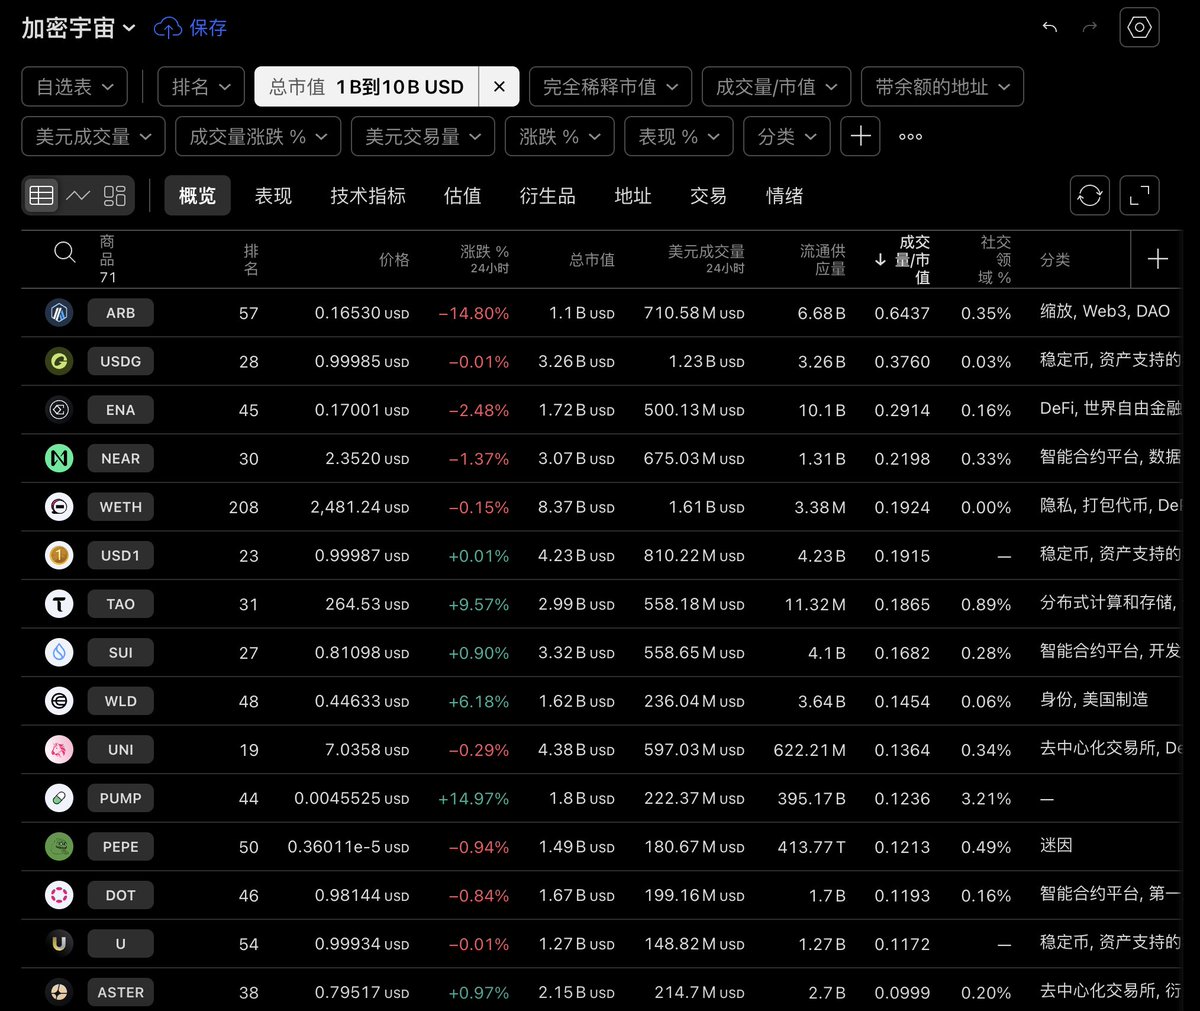The width and height of the screenshot is (1200, 1011).
Task: Click the WLD coin logo
Action: (x=60, y=701)
